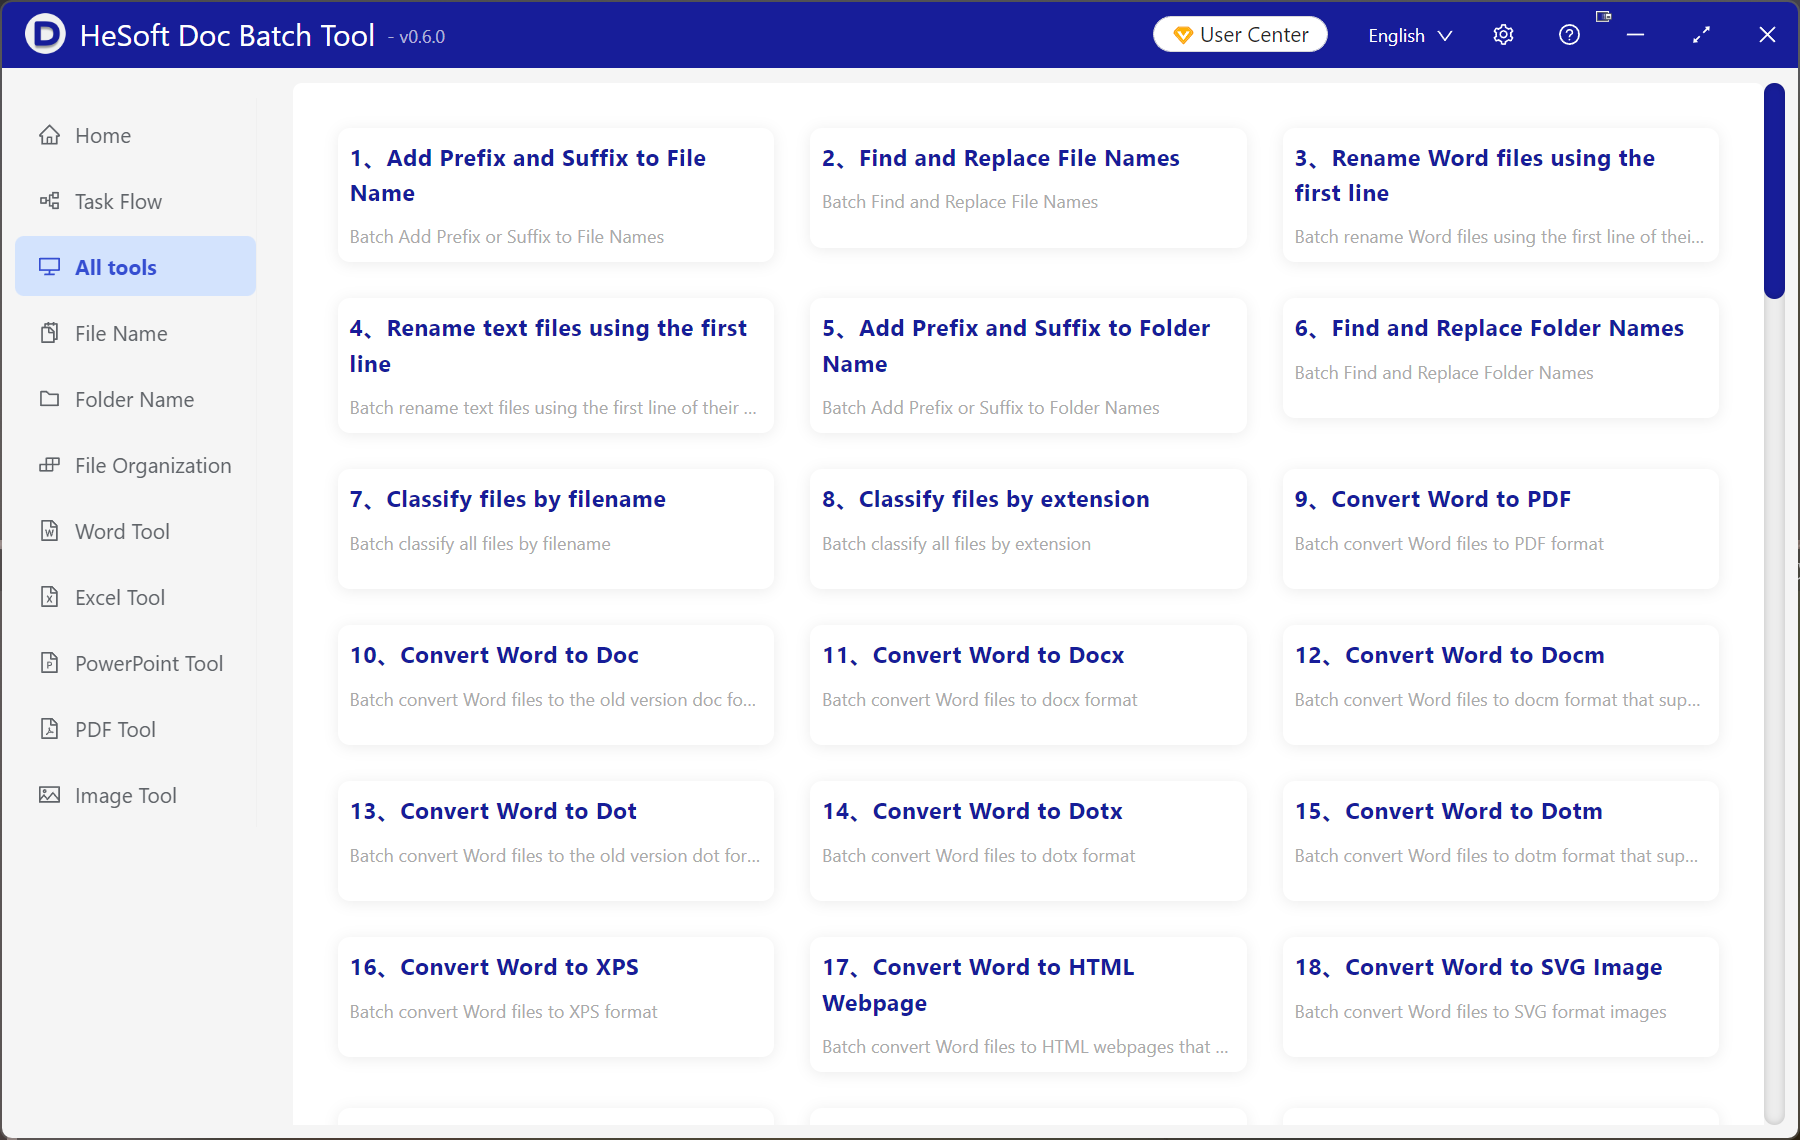The image size is (1800, 1140).
Task: Open the PDF Tool category
Action: (136, 729)
